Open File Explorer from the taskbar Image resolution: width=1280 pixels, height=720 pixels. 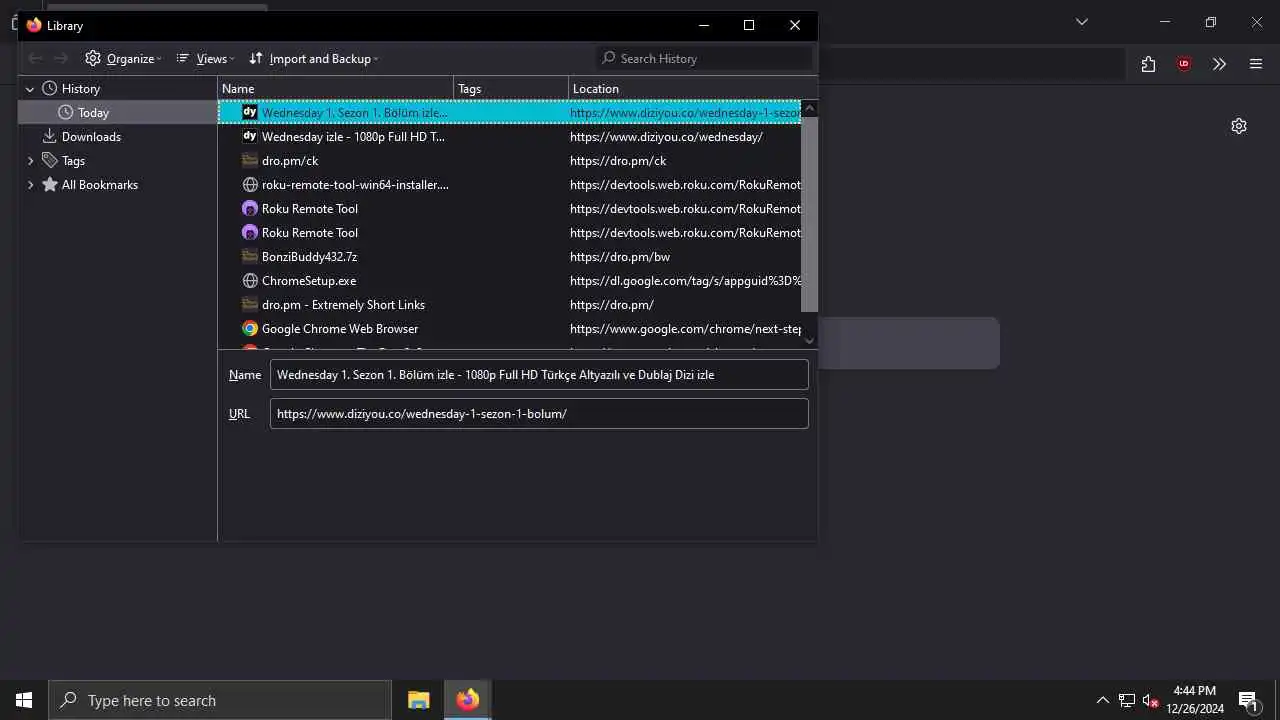click(x=419, y=700)
